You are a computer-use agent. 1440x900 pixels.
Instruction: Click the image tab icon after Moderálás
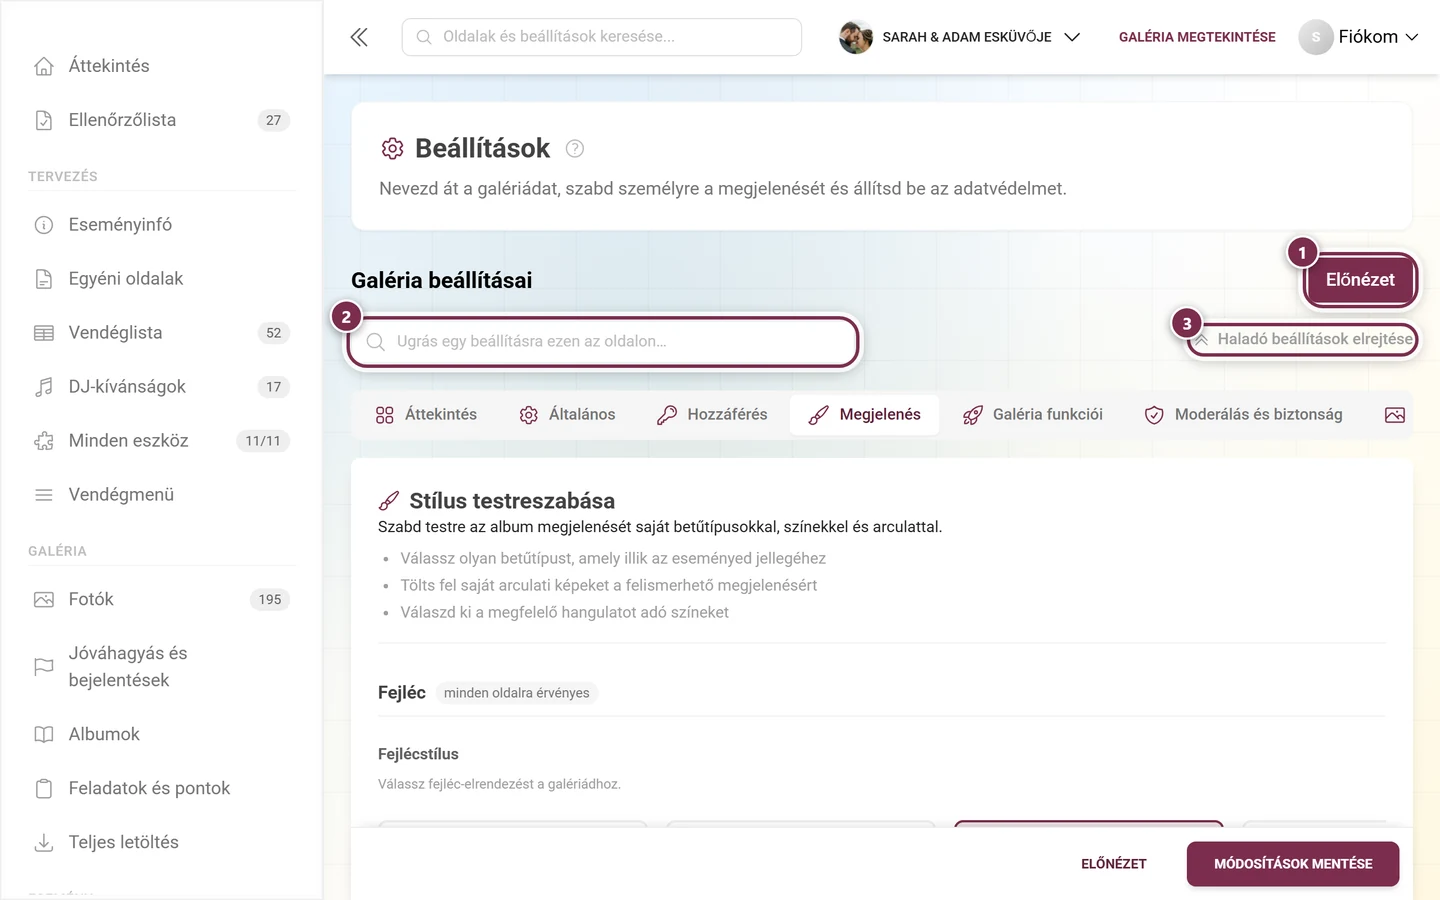(x=1395, y=415)
